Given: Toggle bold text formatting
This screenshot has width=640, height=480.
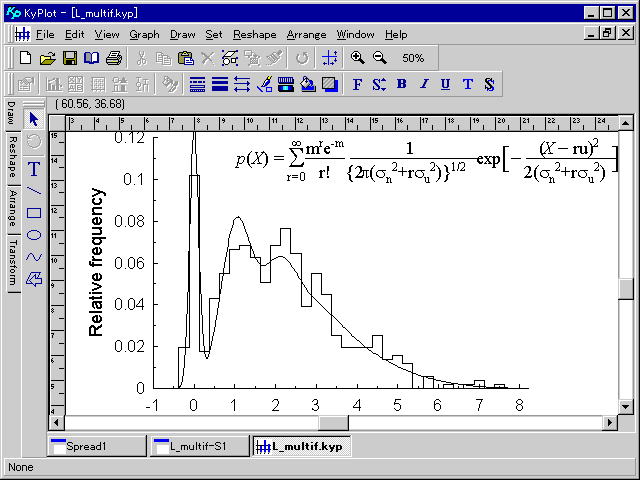Looking at the screenshot, I should click(401, 84).
